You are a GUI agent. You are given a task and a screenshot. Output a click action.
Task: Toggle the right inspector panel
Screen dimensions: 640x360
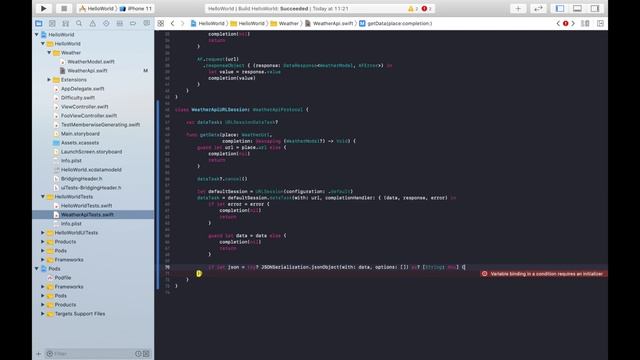coord(595,8)
